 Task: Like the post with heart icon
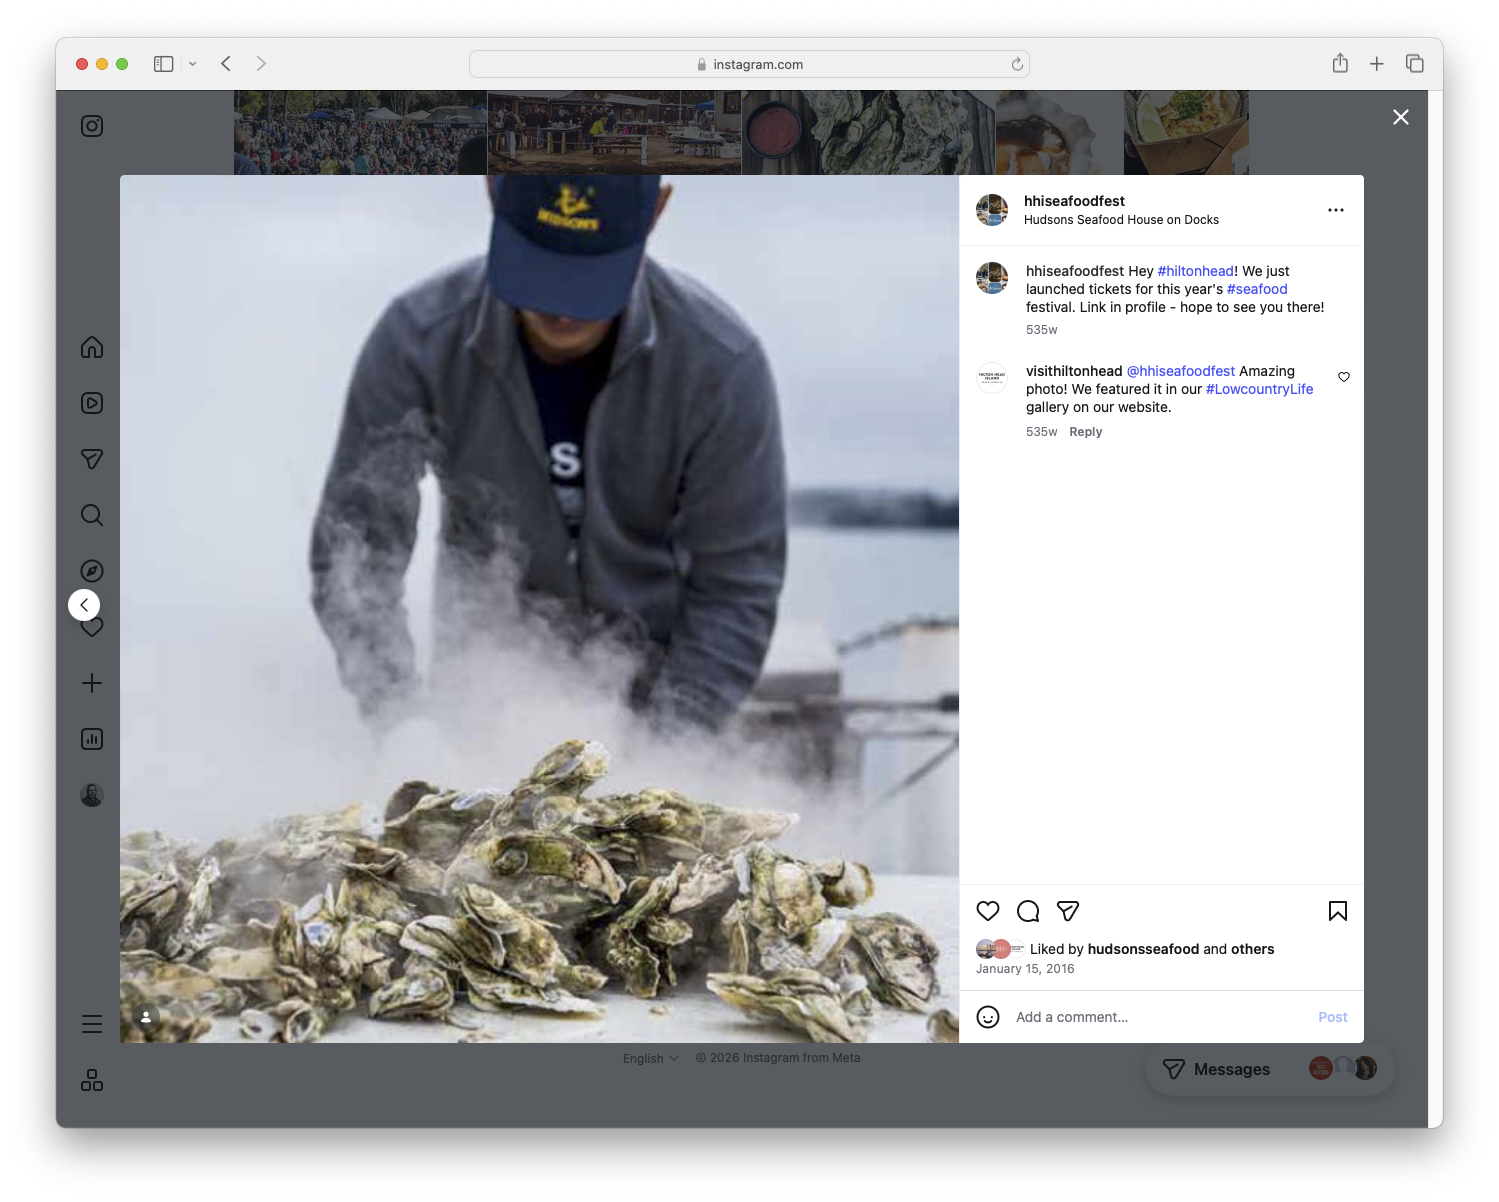988,911
